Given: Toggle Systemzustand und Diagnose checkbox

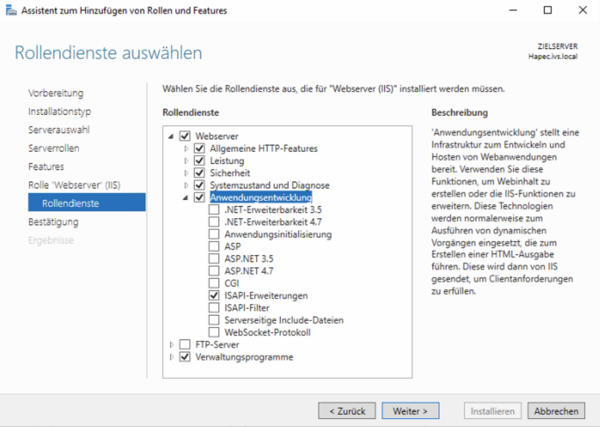Looking at the screenshot, I should [x=199, y=185].
